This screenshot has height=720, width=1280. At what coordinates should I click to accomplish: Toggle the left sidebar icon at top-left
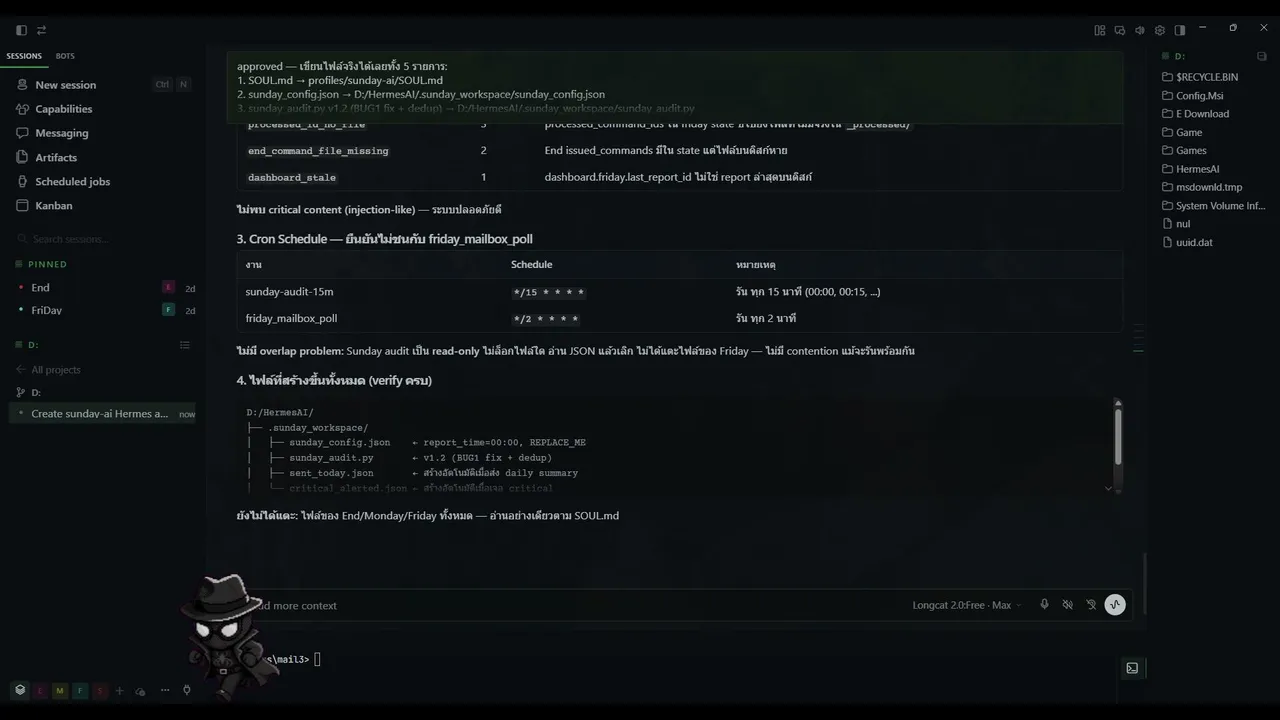coord(21,30)
